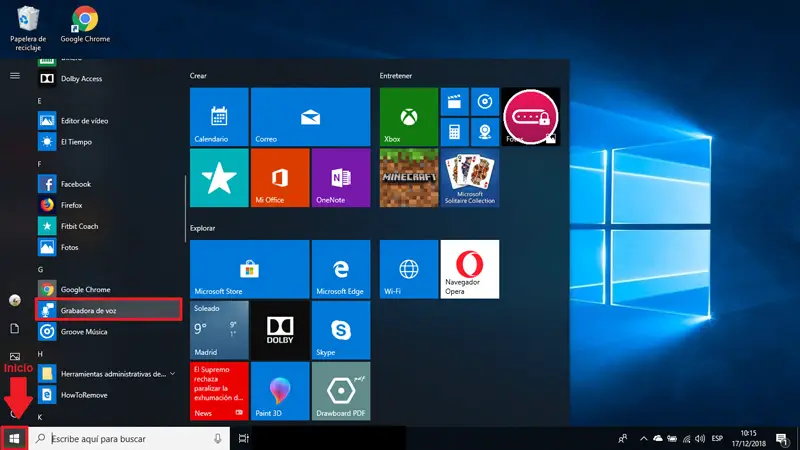Open the Calendario tile
Viewport: 800px width, 450px height.
click(219, 117)
